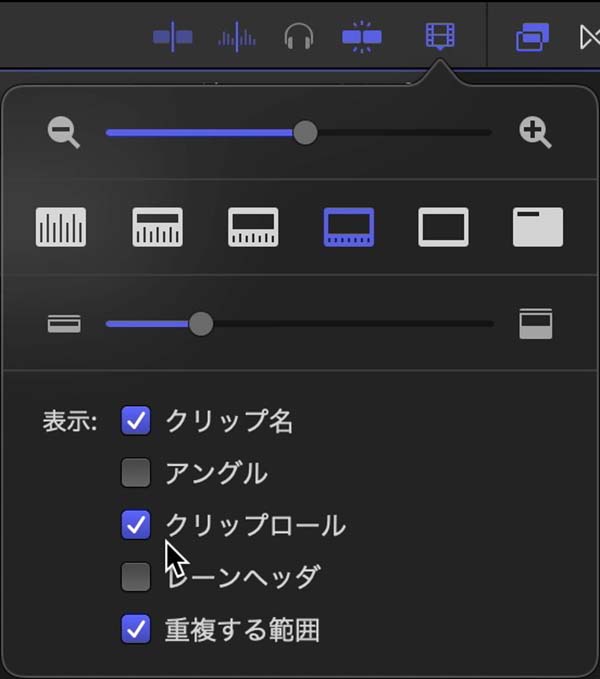Image resolution: width=600 pixels, height=679 pixels.
Task: Adjust the timeline zoom slider
Action: (299, 133)
